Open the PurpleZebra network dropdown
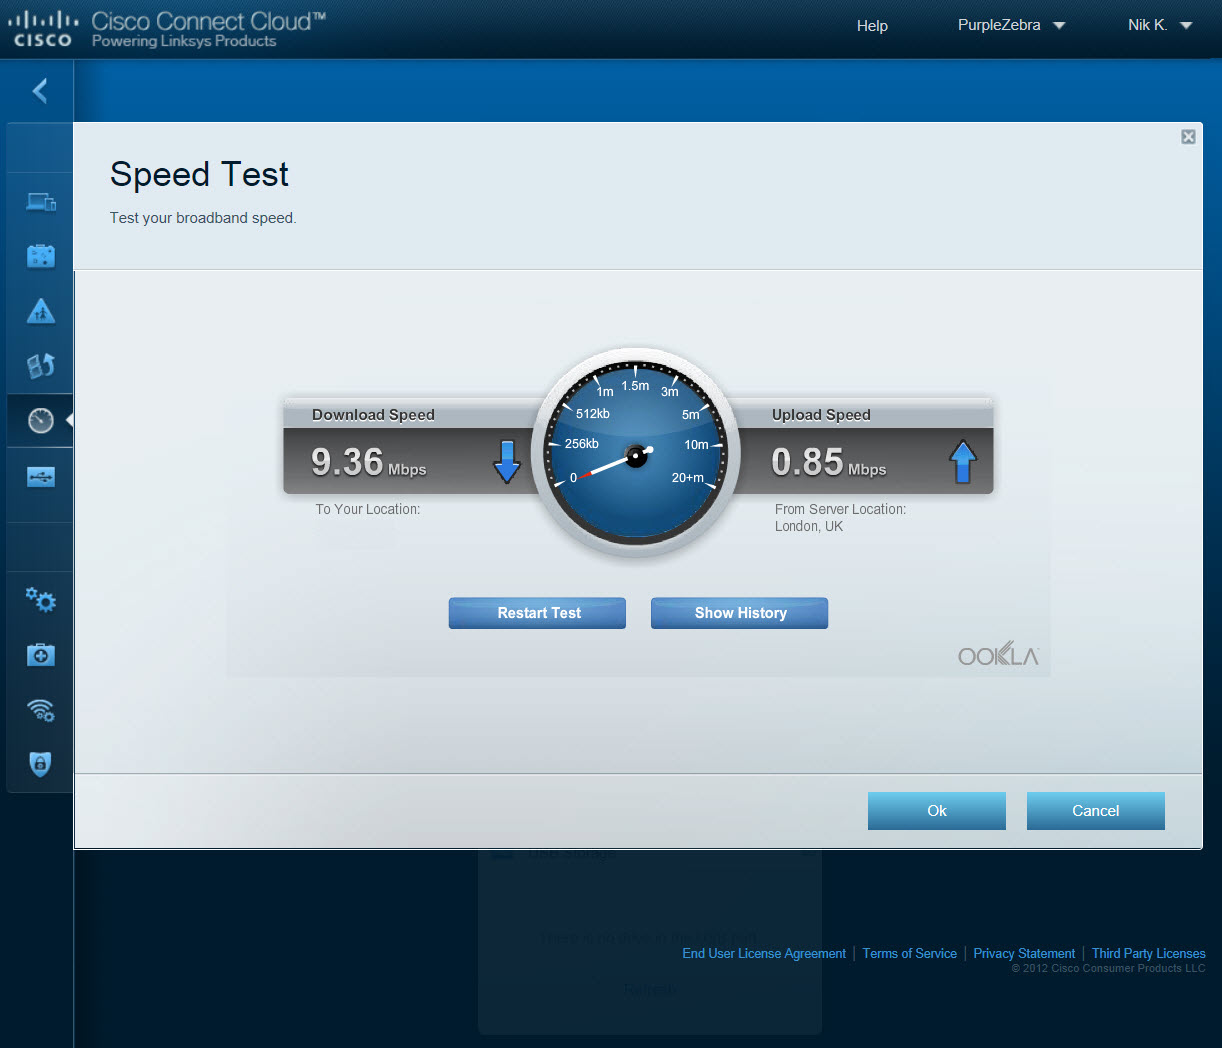 point(1011,25)
